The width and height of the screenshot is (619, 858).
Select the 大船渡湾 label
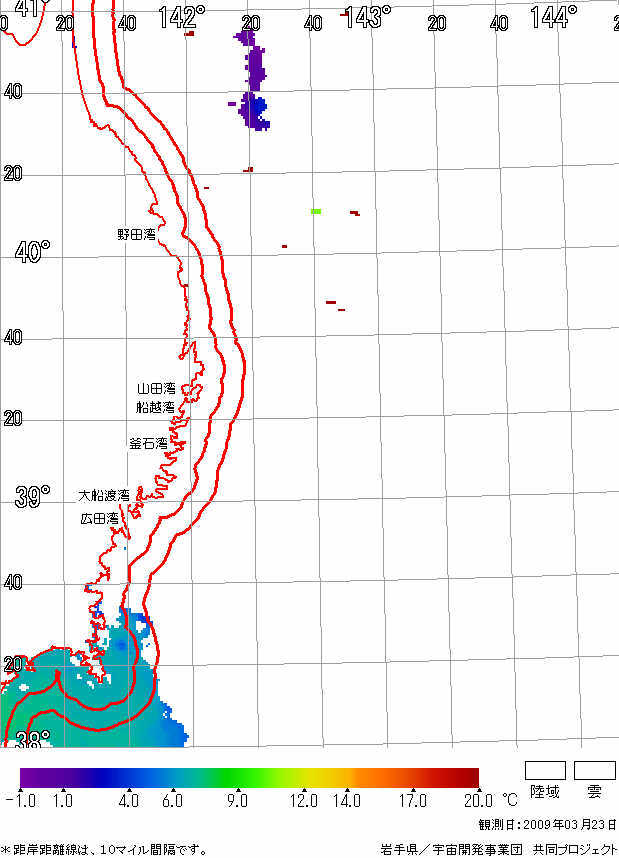[x=104, y=496]
